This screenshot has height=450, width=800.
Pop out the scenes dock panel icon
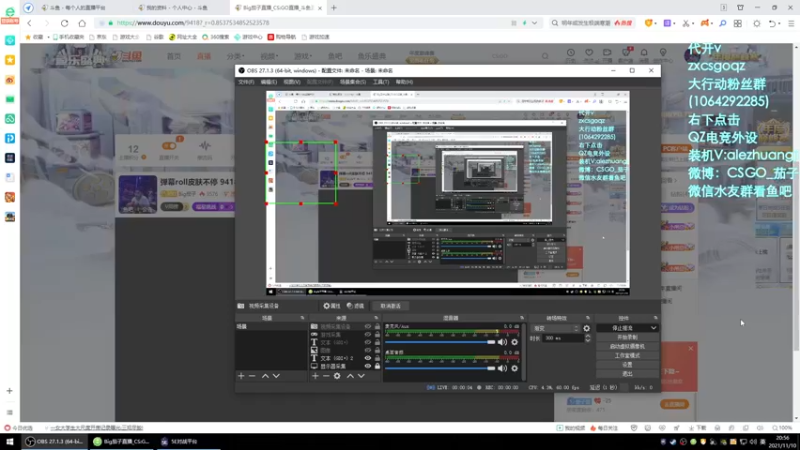click(x=302, y=318)
